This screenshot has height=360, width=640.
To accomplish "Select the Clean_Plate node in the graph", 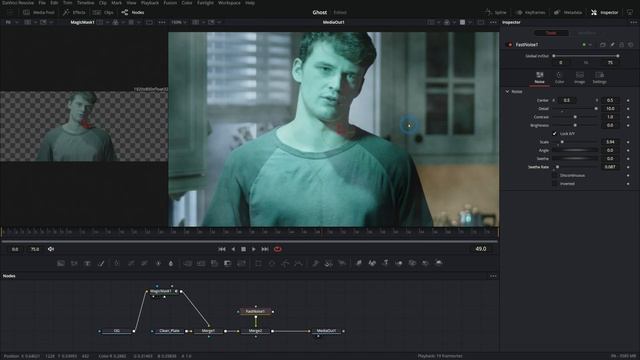I will point(169,331).
